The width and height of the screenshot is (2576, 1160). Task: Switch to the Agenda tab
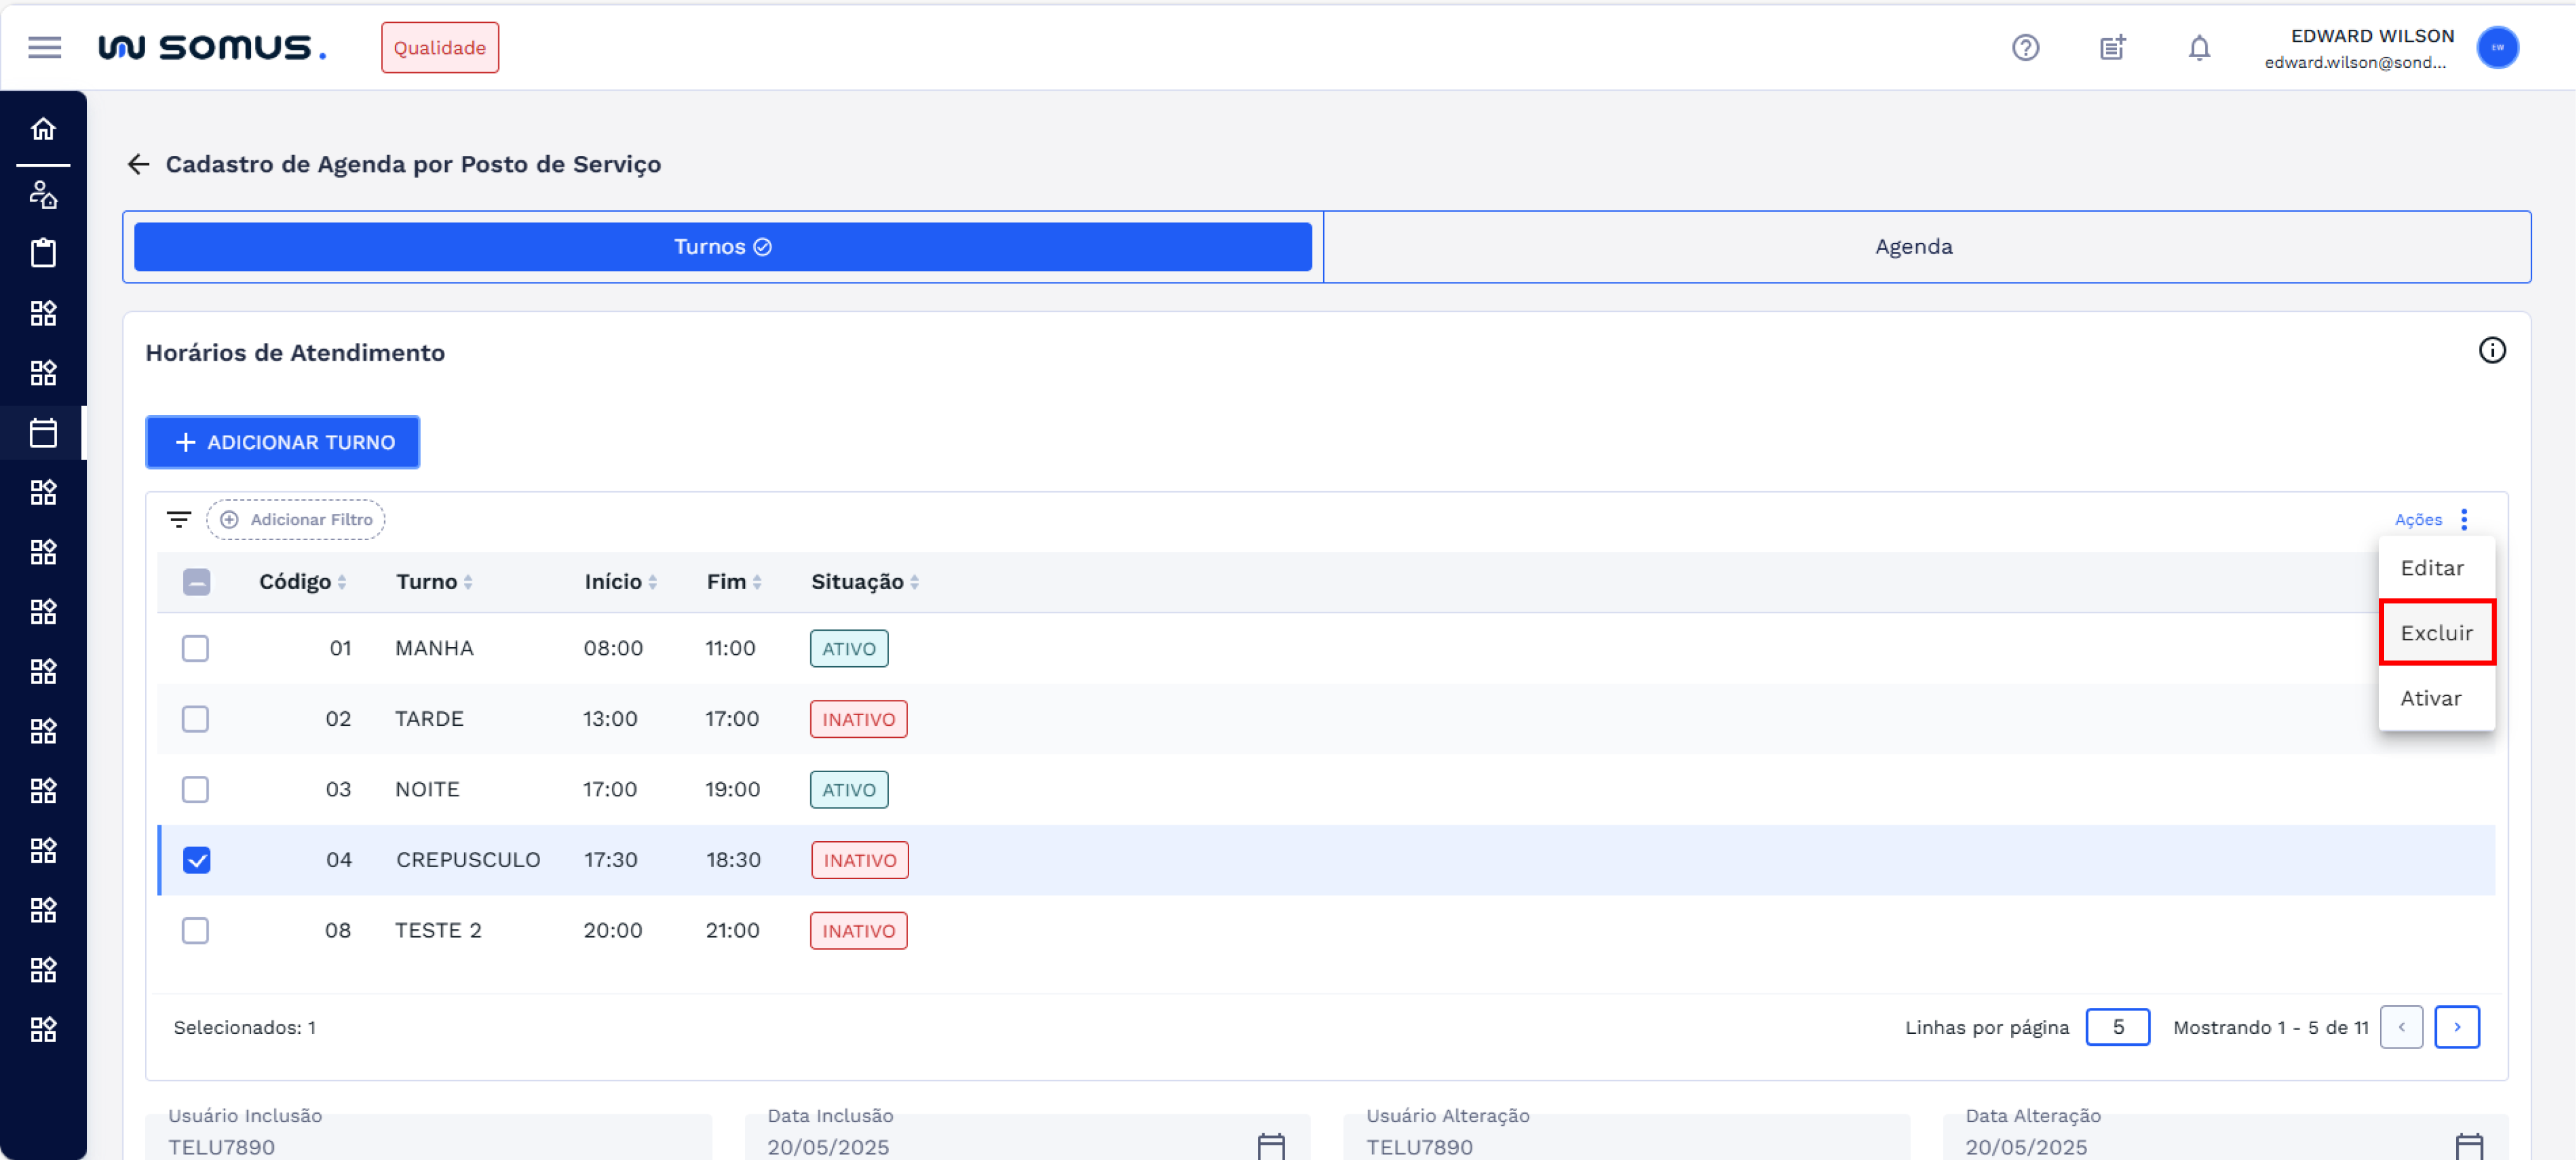click(x=1912, y=247)
